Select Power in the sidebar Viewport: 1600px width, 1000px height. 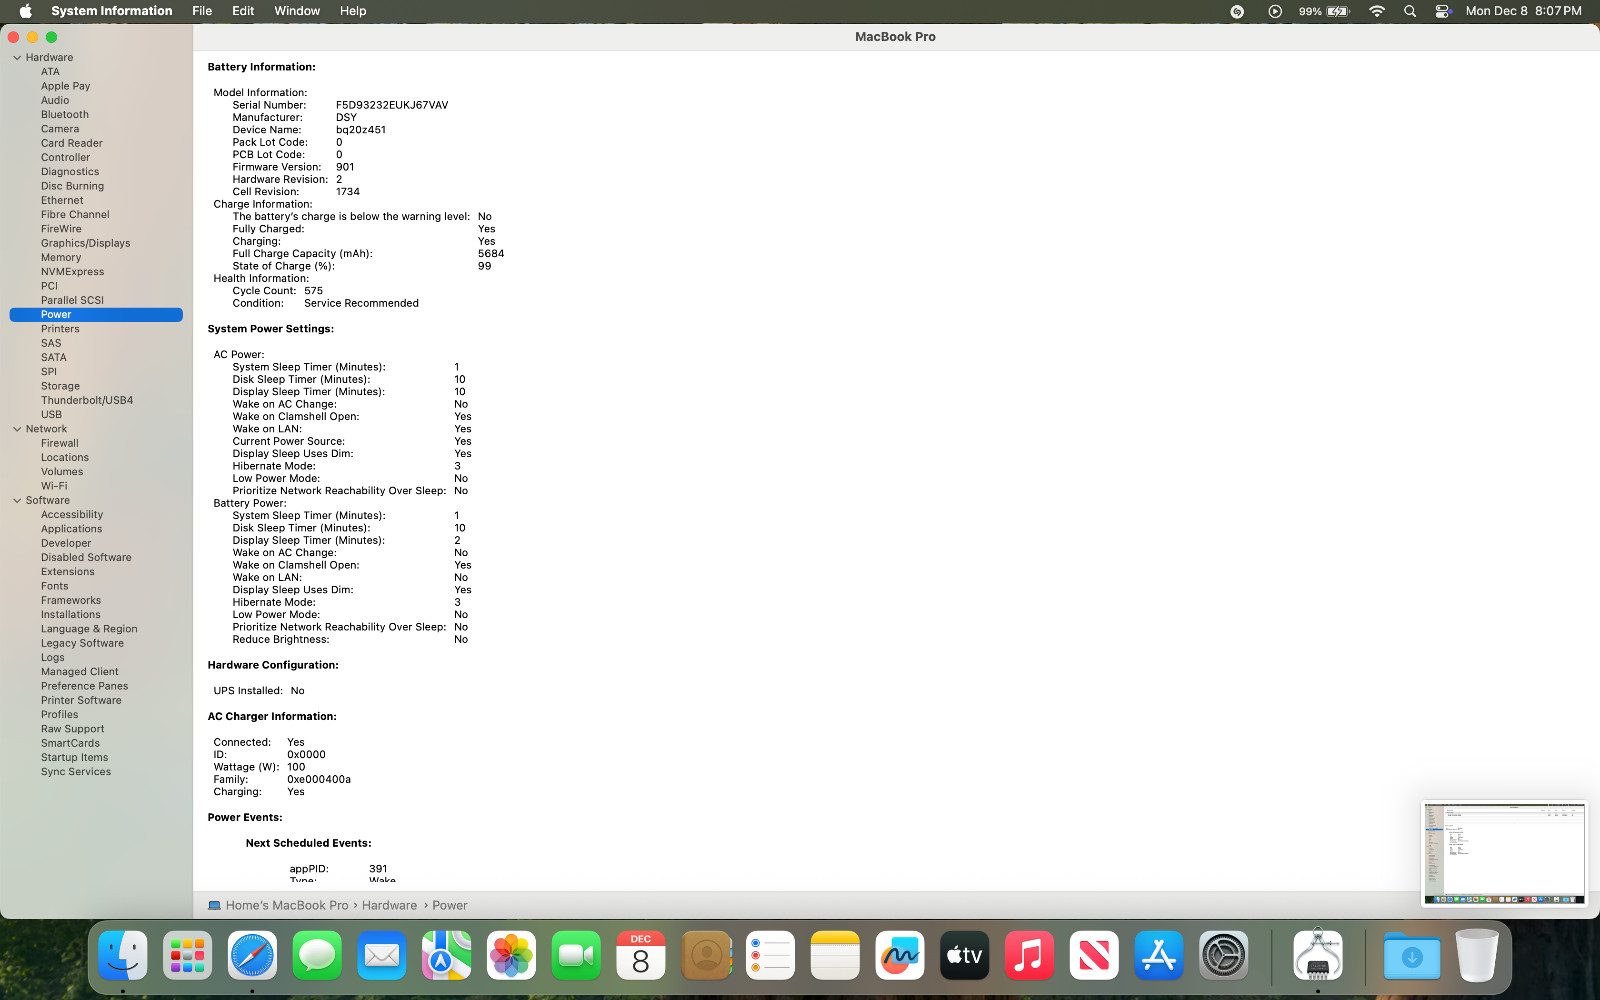click(x=96, y=315)
